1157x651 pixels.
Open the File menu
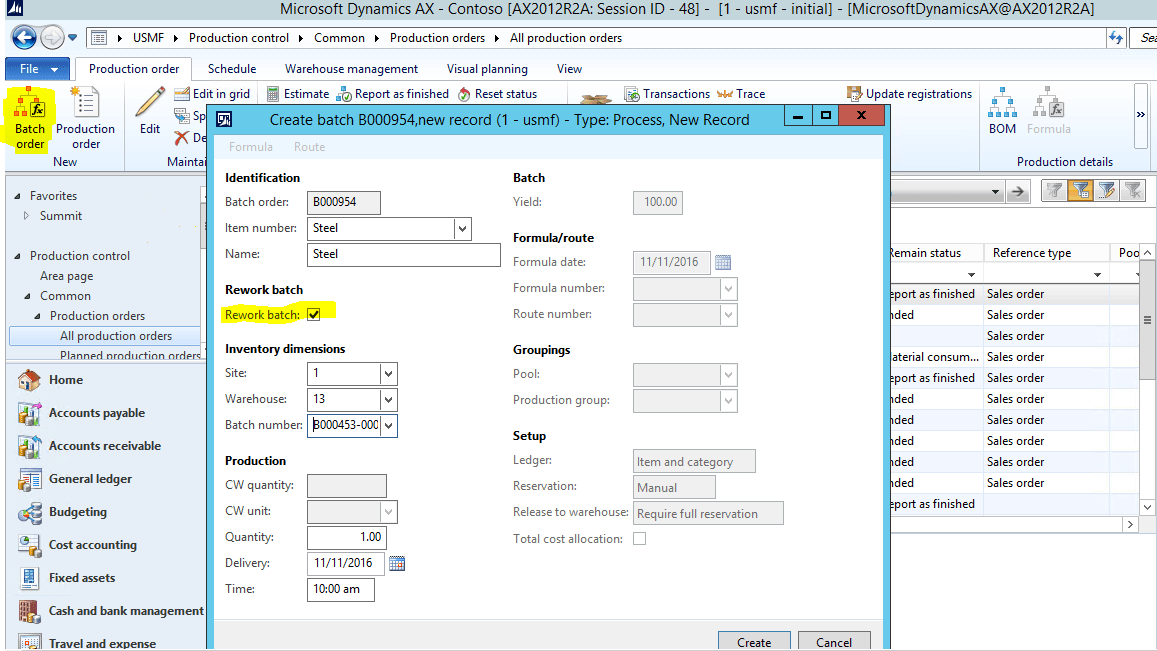click(38, 69)
